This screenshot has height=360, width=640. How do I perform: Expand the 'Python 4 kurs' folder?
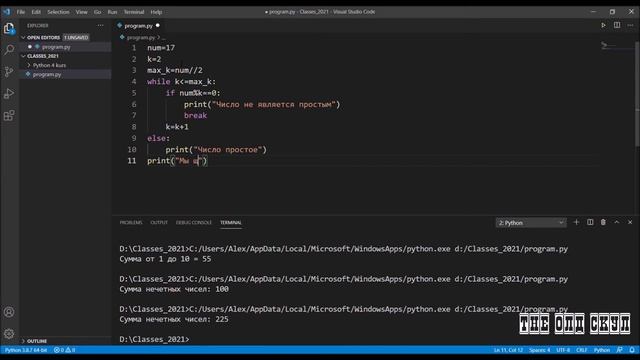49,65
